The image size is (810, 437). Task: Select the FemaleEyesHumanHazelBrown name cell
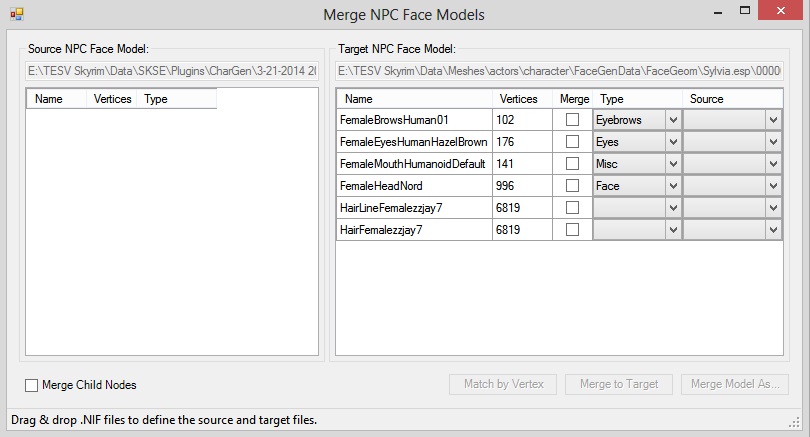pyautogui.click(x=414, y=142)
